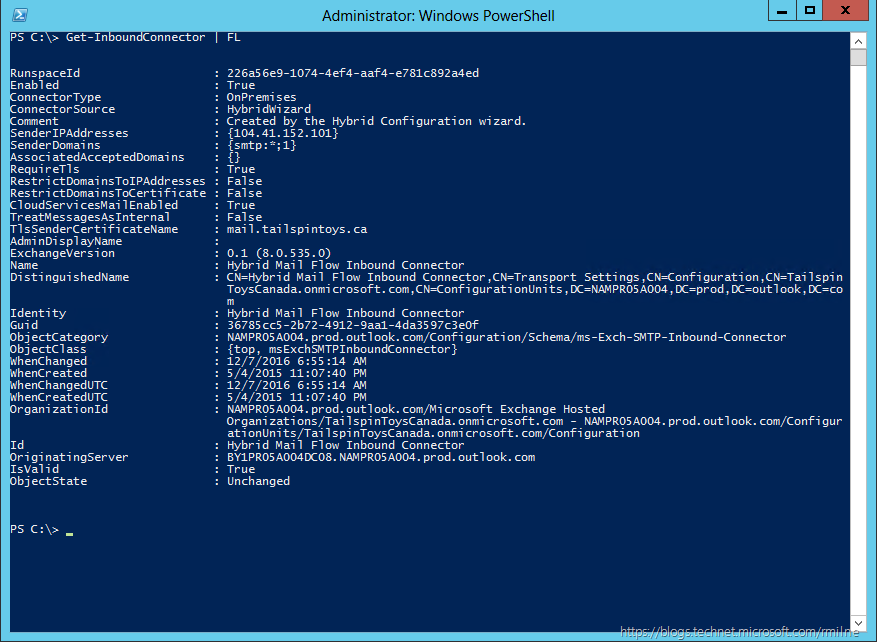Close the Administrator PowerShell window
Screen dimensions: 877x642
pos(846,11)
